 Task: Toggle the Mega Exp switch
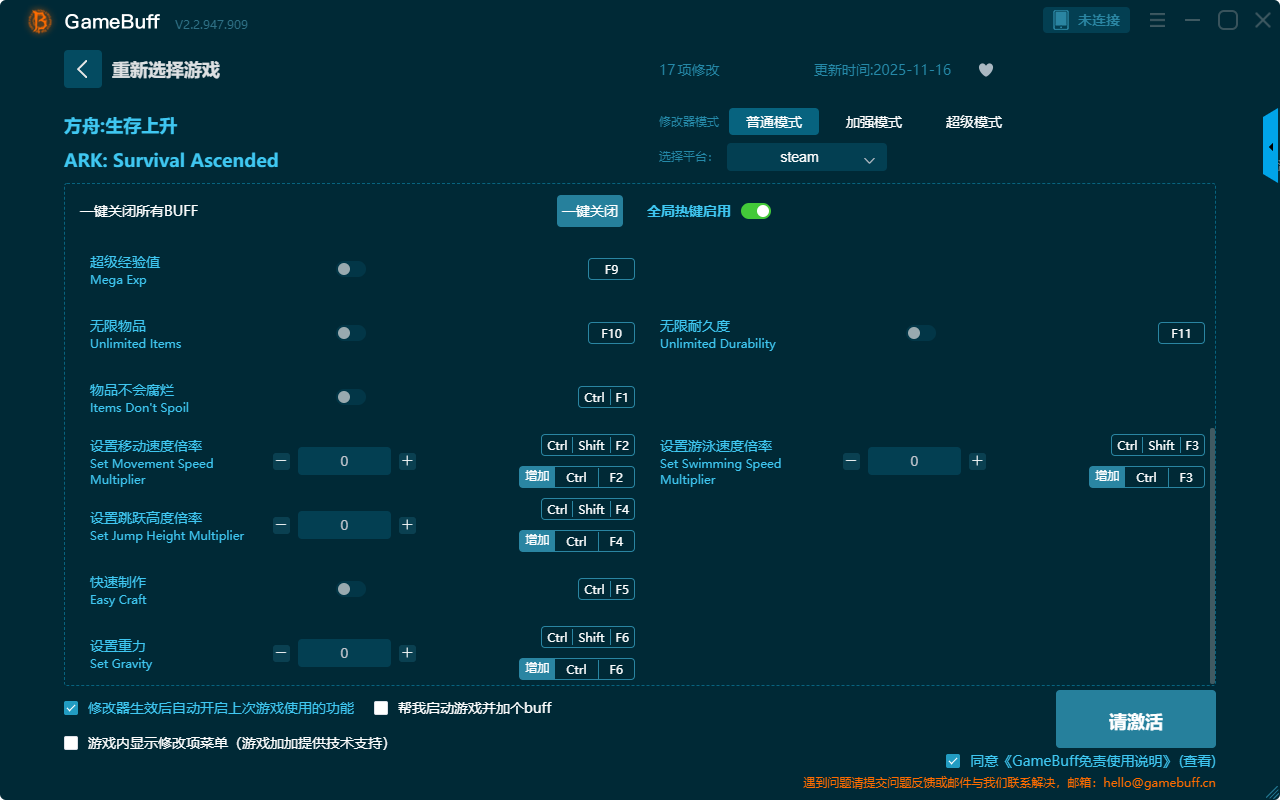click(x=351, y=269)
